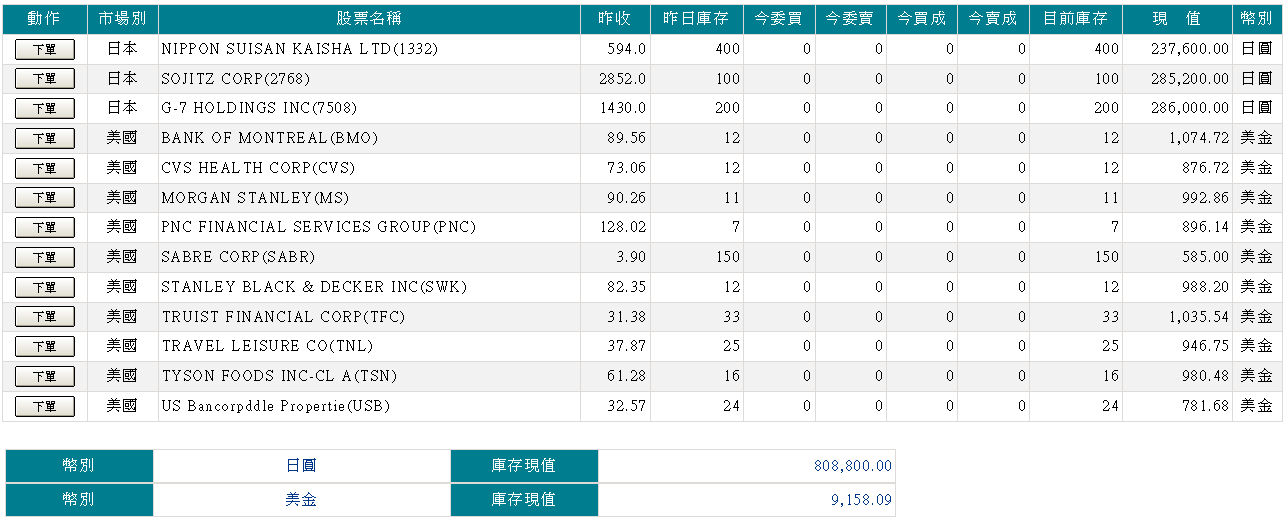This screenshot has width=1288, height=520.
Task: Click 下單 for SABRE CORP
Action: [x=44, y=257]
